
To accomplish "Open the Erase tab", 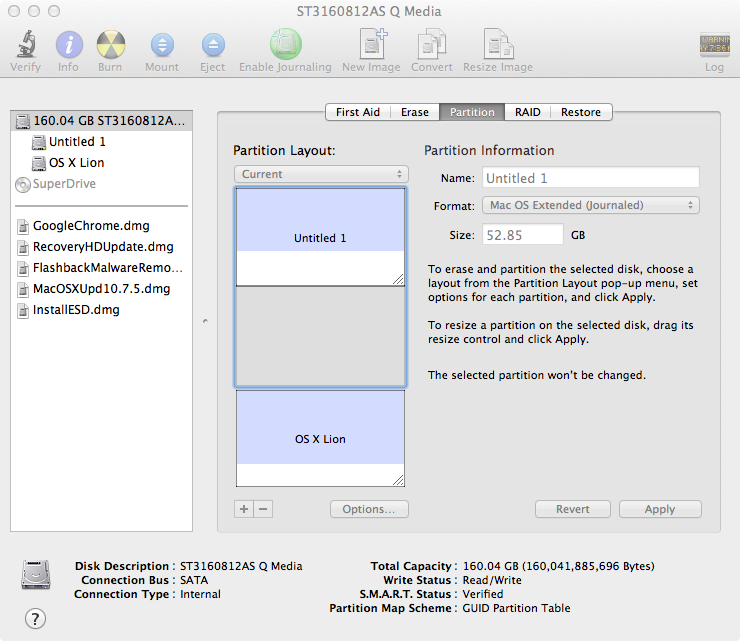I will (x=414, y=112).
